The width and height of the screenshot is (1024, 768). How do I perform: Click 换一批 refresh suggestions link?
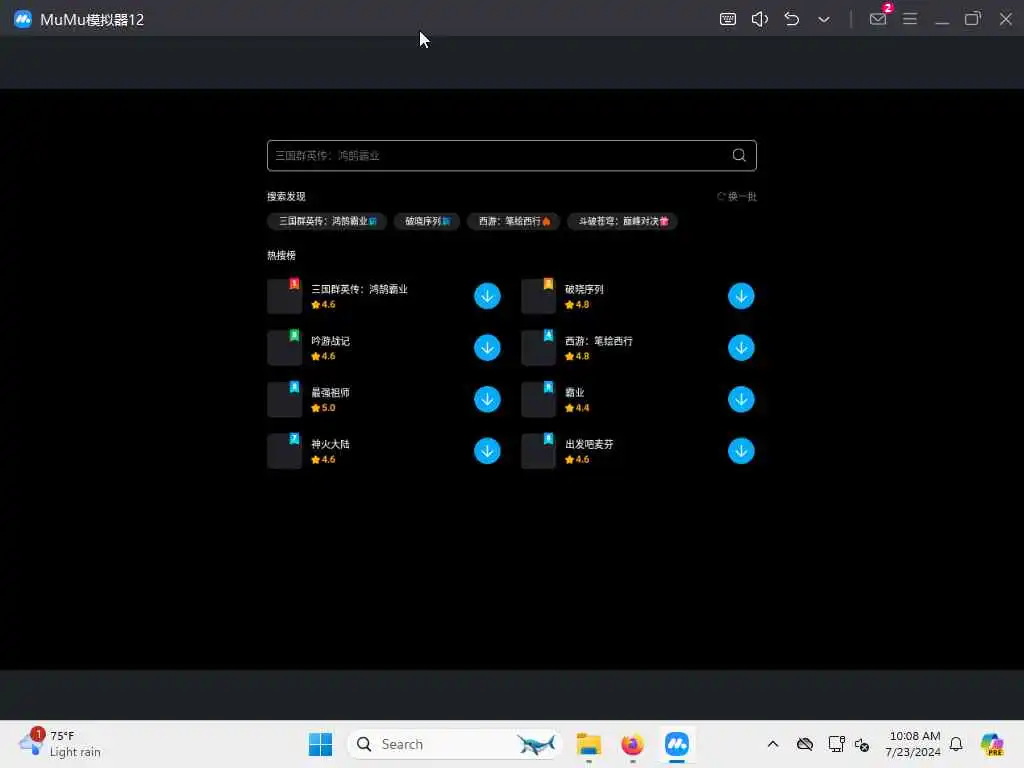coord(737,197)
